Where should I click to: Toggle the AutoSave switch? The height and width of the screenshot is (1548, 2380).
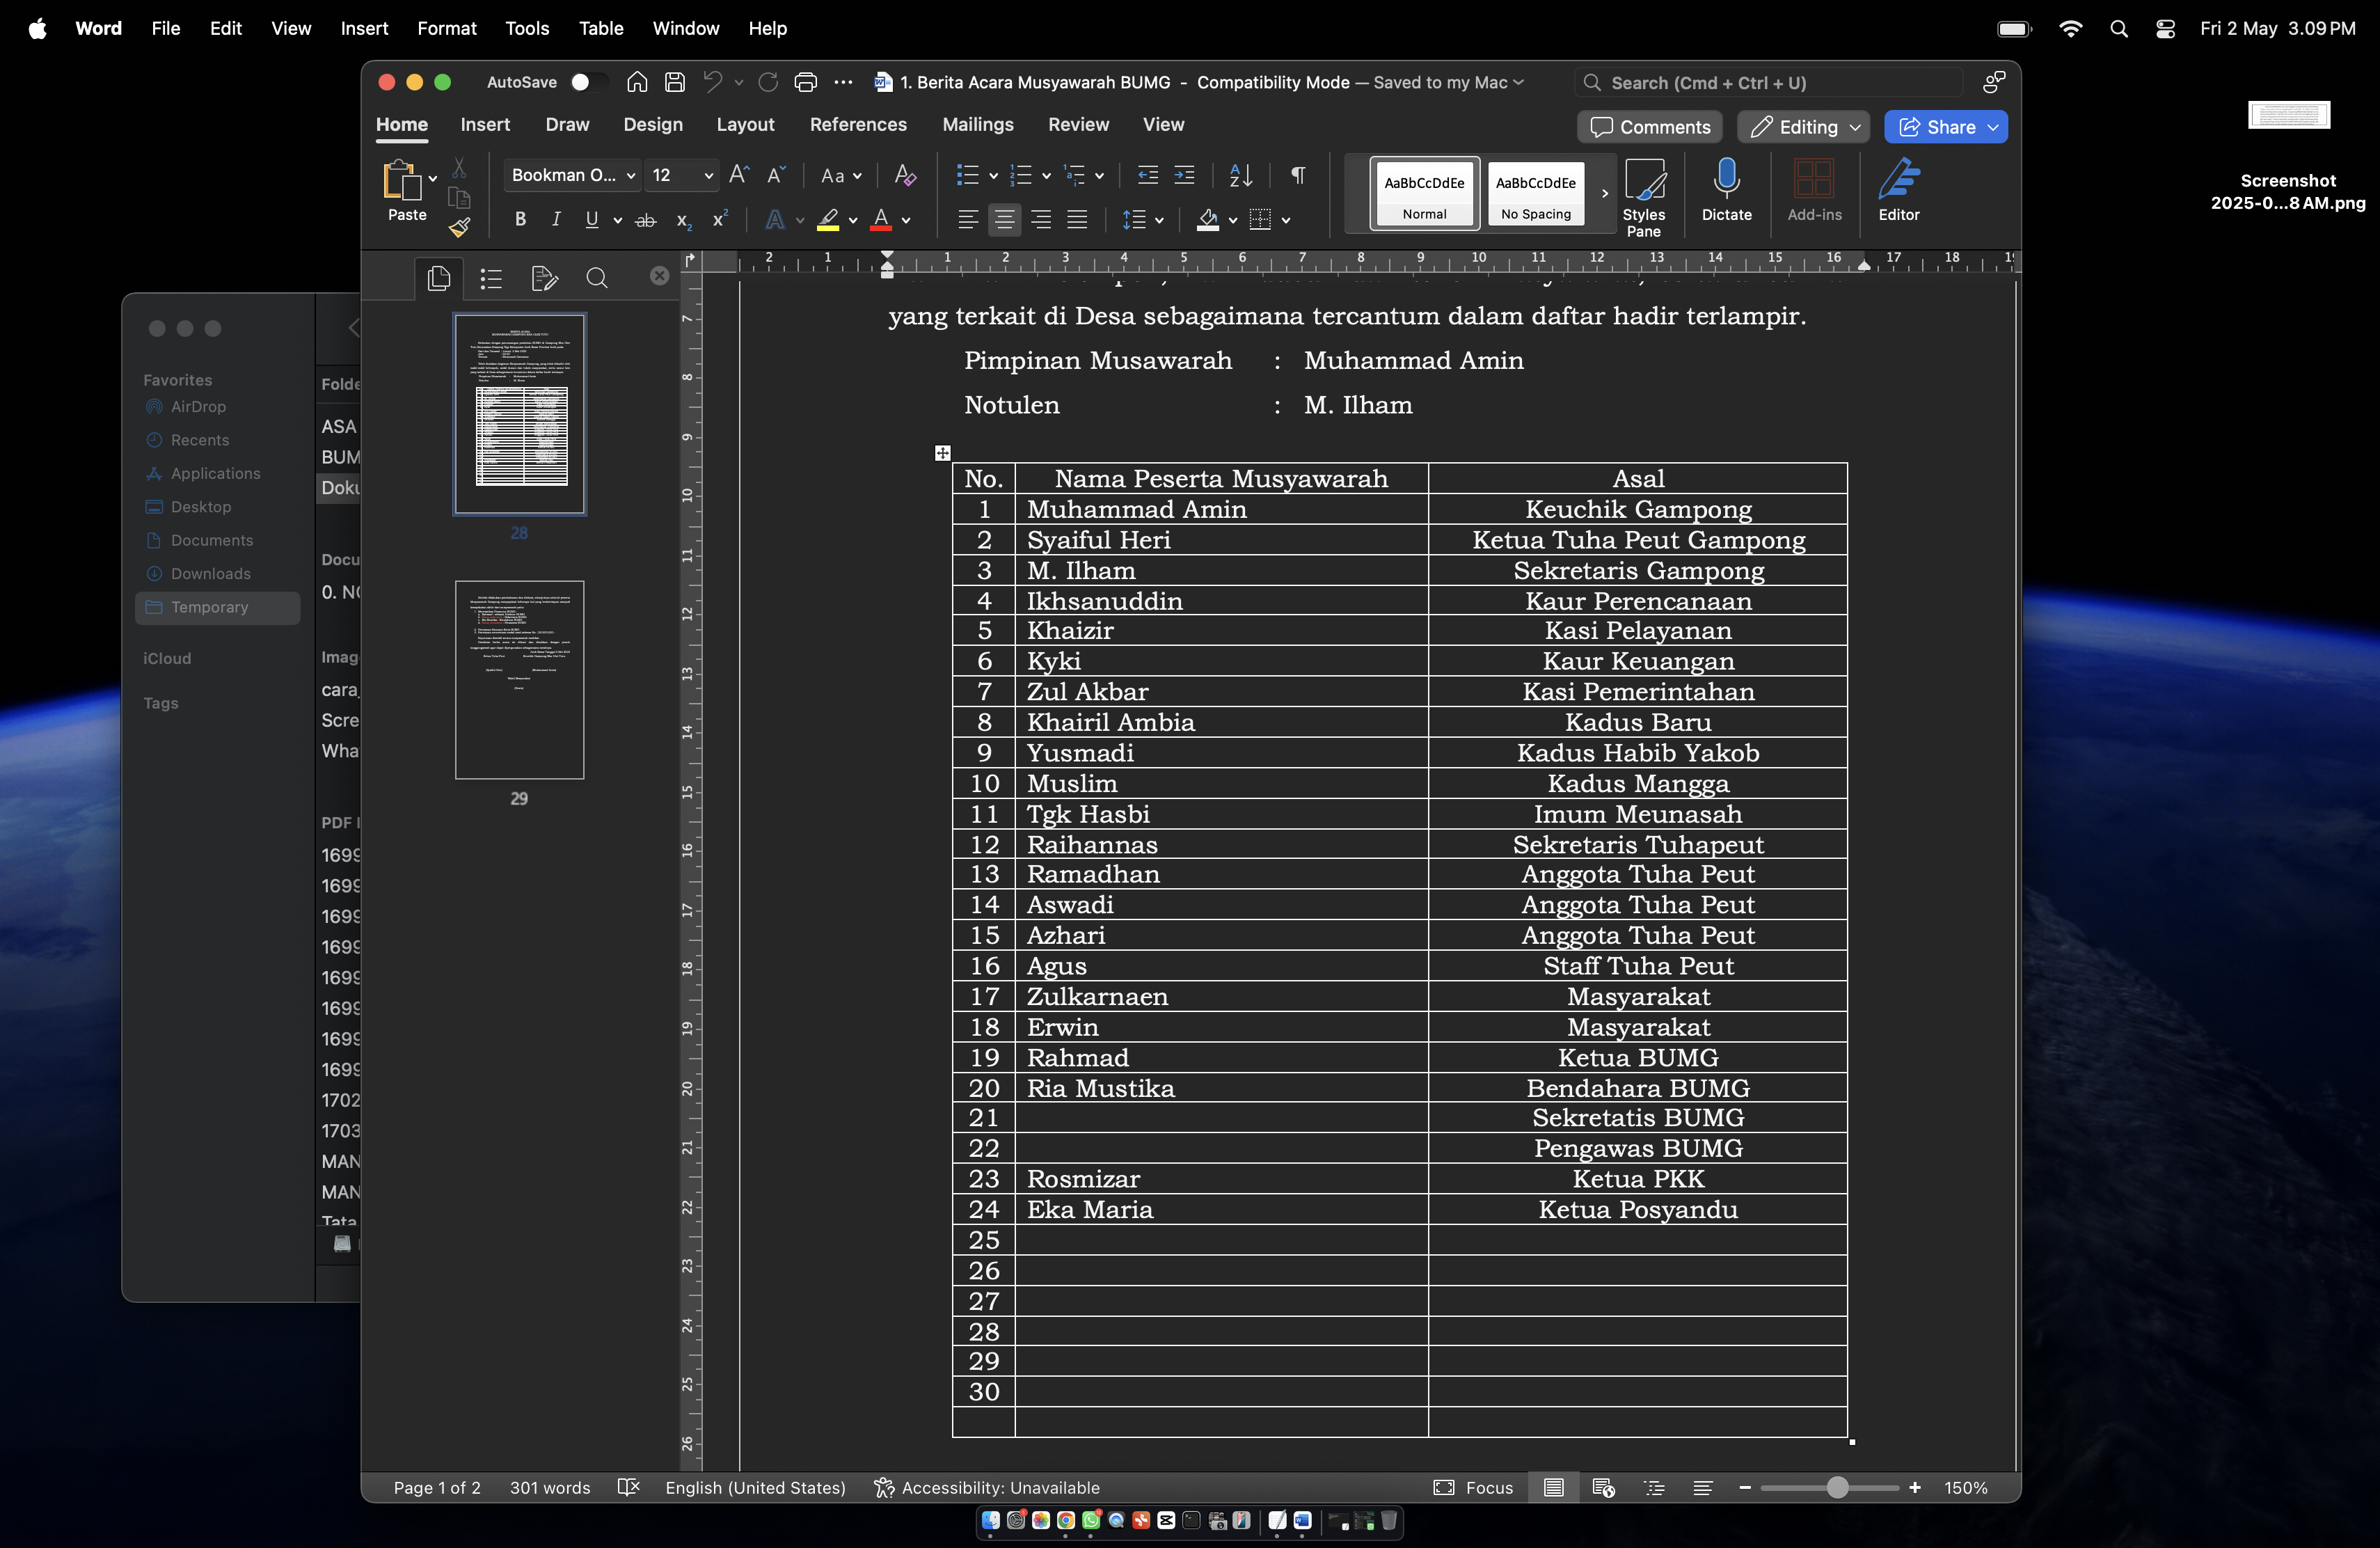(587, 82)
